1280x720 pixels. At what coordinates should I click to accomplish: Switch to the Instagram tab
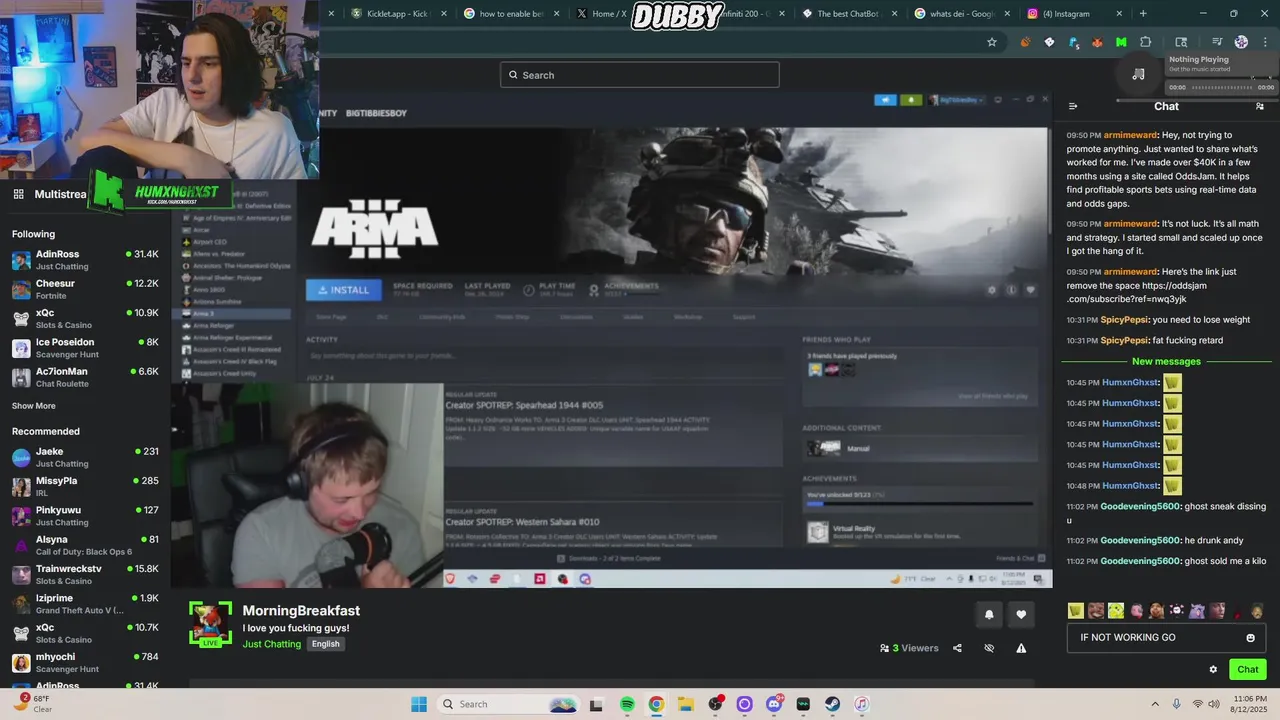pyautogui.click(x=1074, y=14)
